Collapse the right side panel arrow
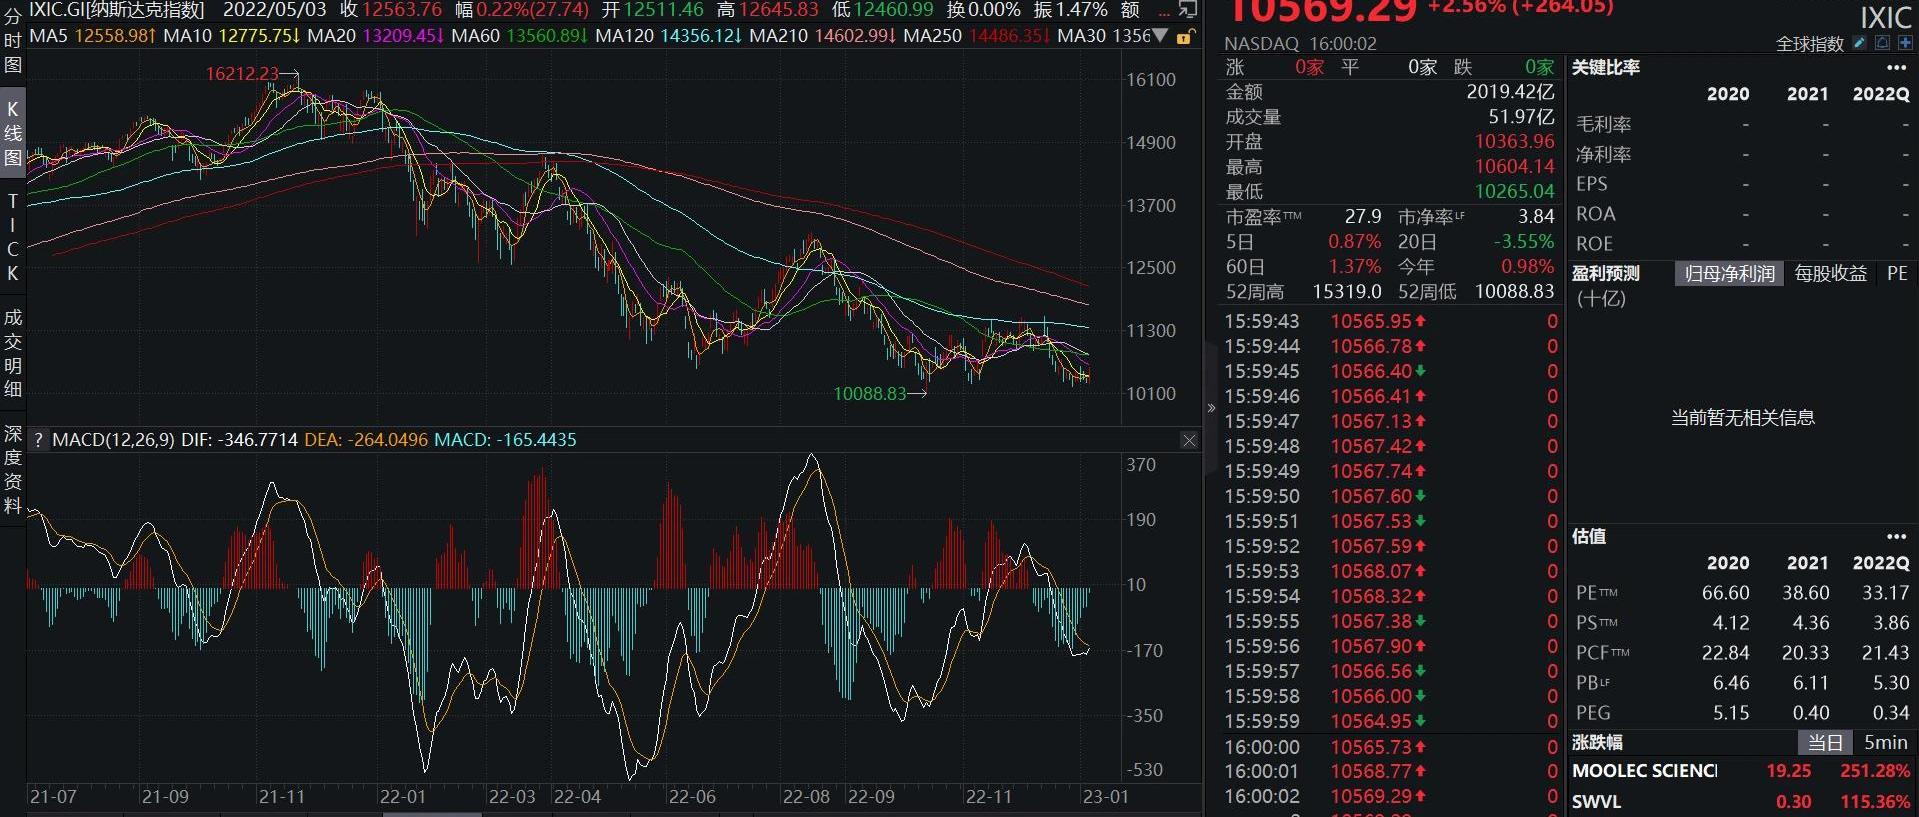Image resolution: width=1919 pixels, height=817 pixels. 1211,408
